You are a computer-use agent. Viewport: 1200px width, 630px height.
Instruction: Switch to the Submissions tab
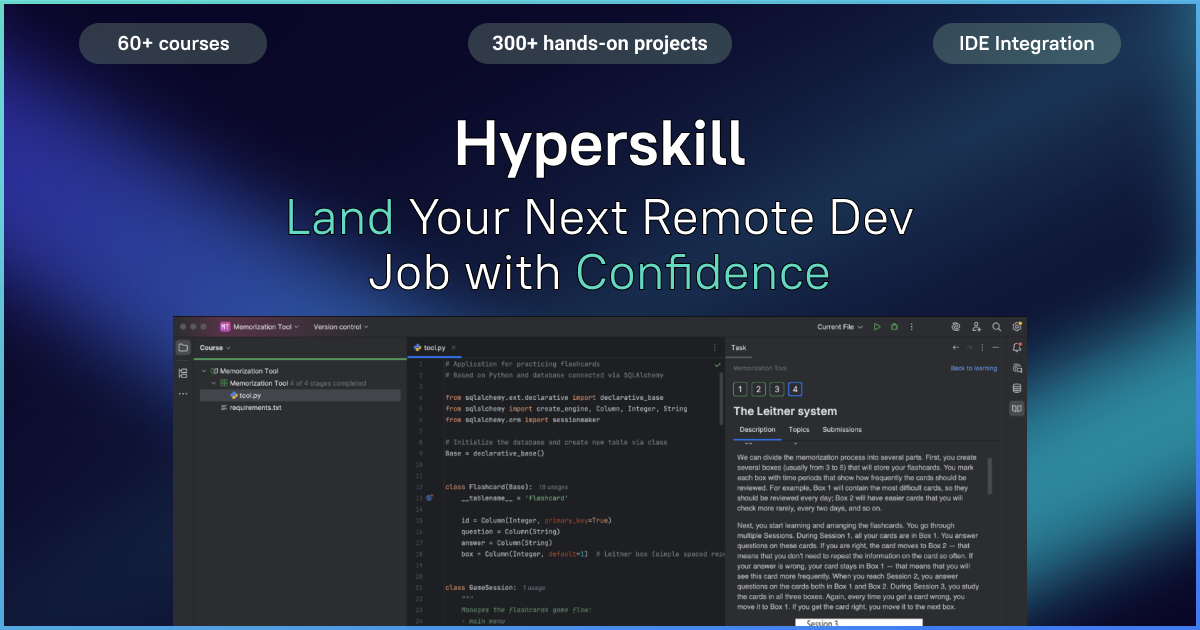842,430
